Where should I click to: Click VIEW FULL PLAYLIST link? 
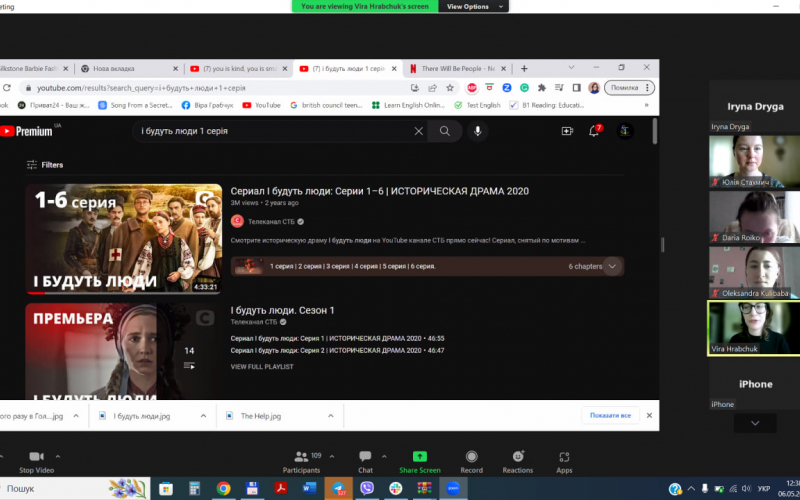(x=262, y=366)
